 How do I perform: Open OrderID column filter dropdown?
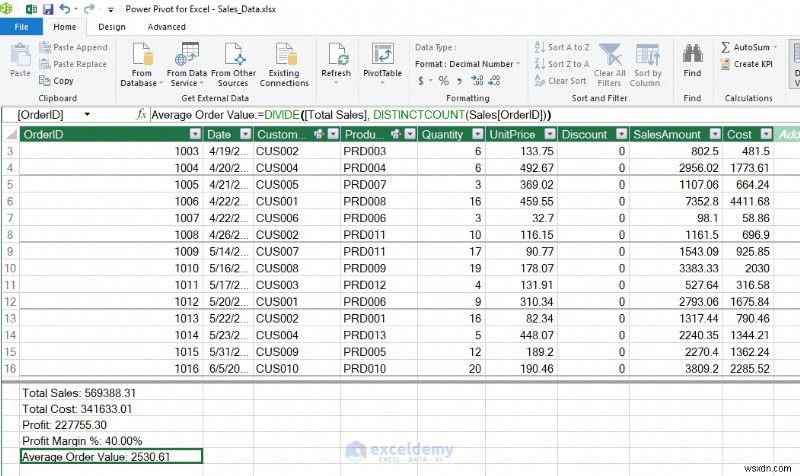tap(195, 134)
